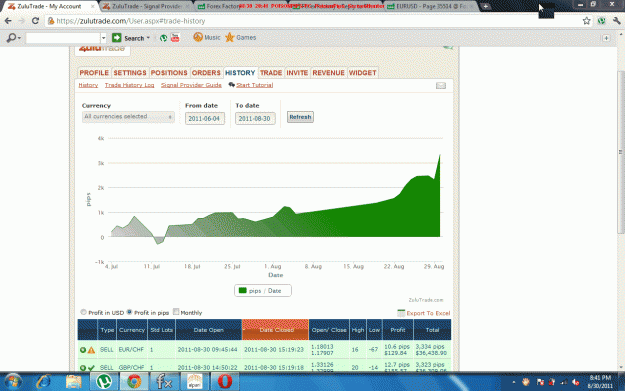
Task: Switch to Chrome taskbar icon
Action: pos(134,382)
